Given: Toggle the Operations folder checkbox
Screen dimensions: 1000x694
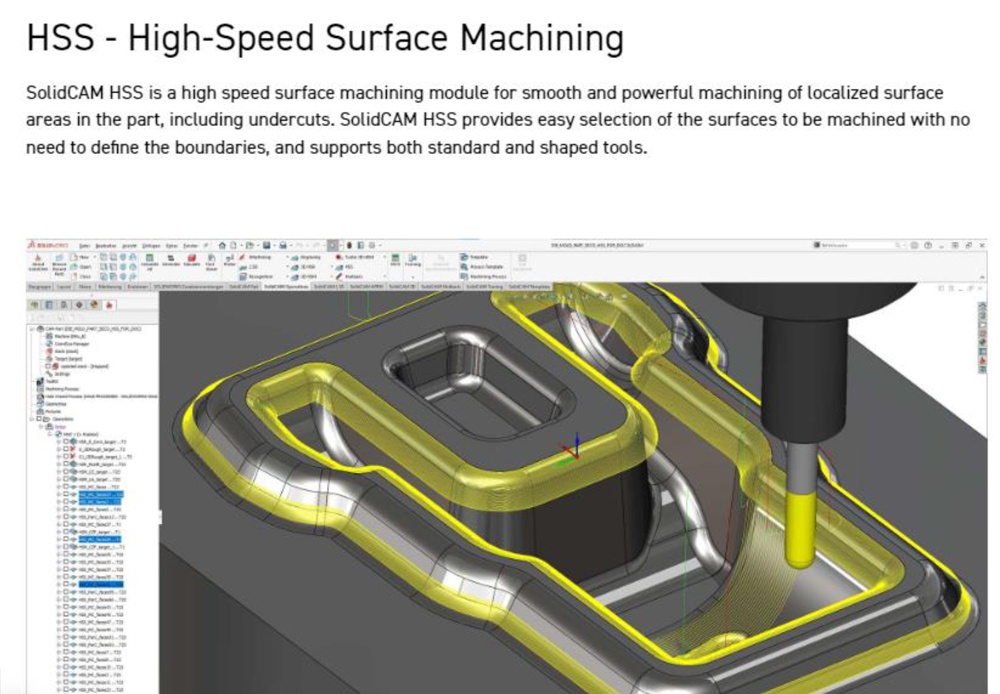Looking at the screenshot, I should tap(39, 418).
